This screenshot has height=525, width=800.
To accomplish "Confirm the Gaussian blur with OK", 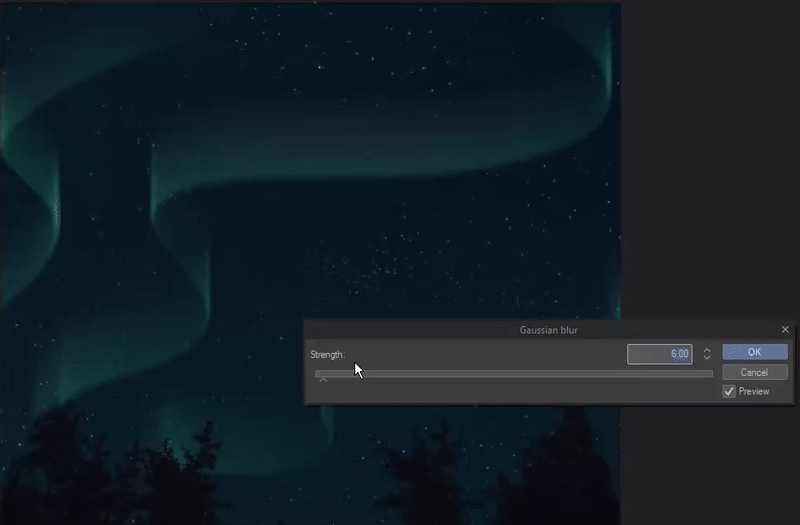I will point(755,352).
